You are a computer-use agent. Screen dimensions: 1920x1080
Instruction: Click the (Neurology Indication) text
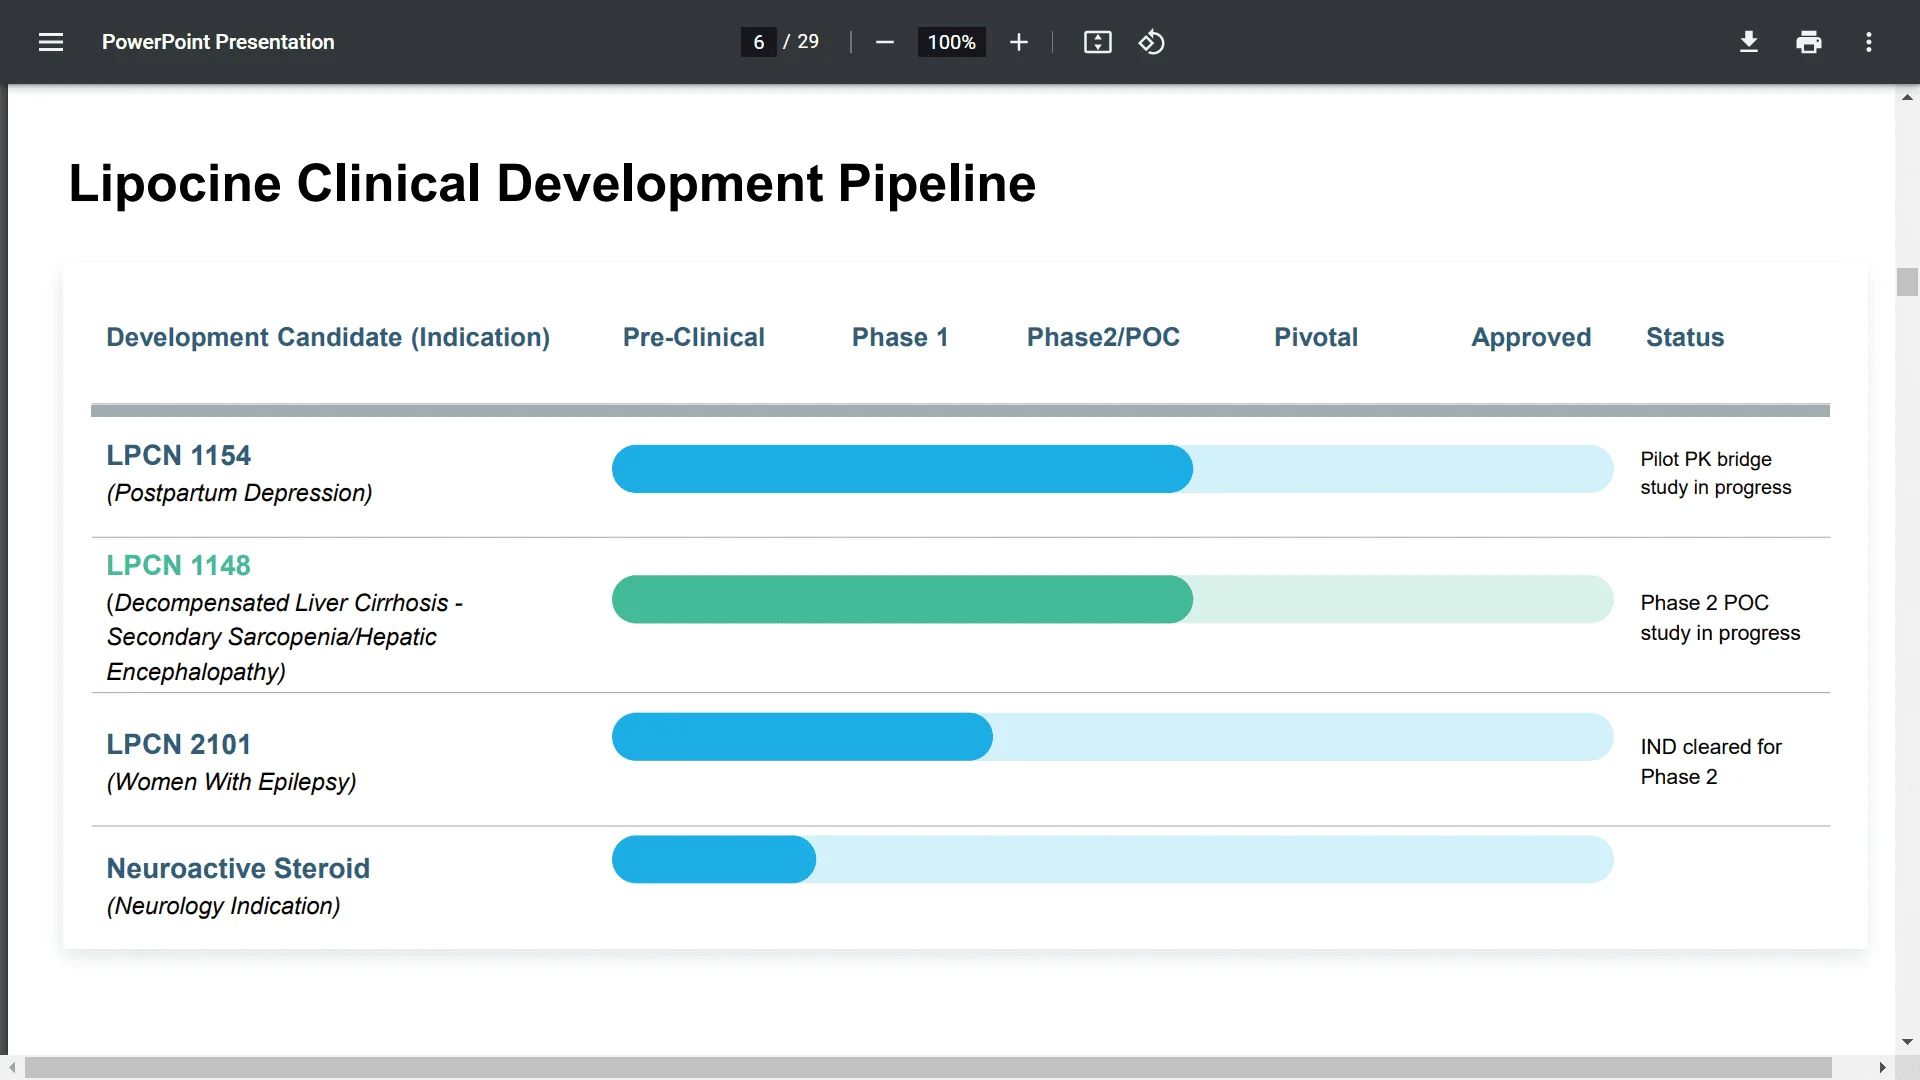click(223, 906)
